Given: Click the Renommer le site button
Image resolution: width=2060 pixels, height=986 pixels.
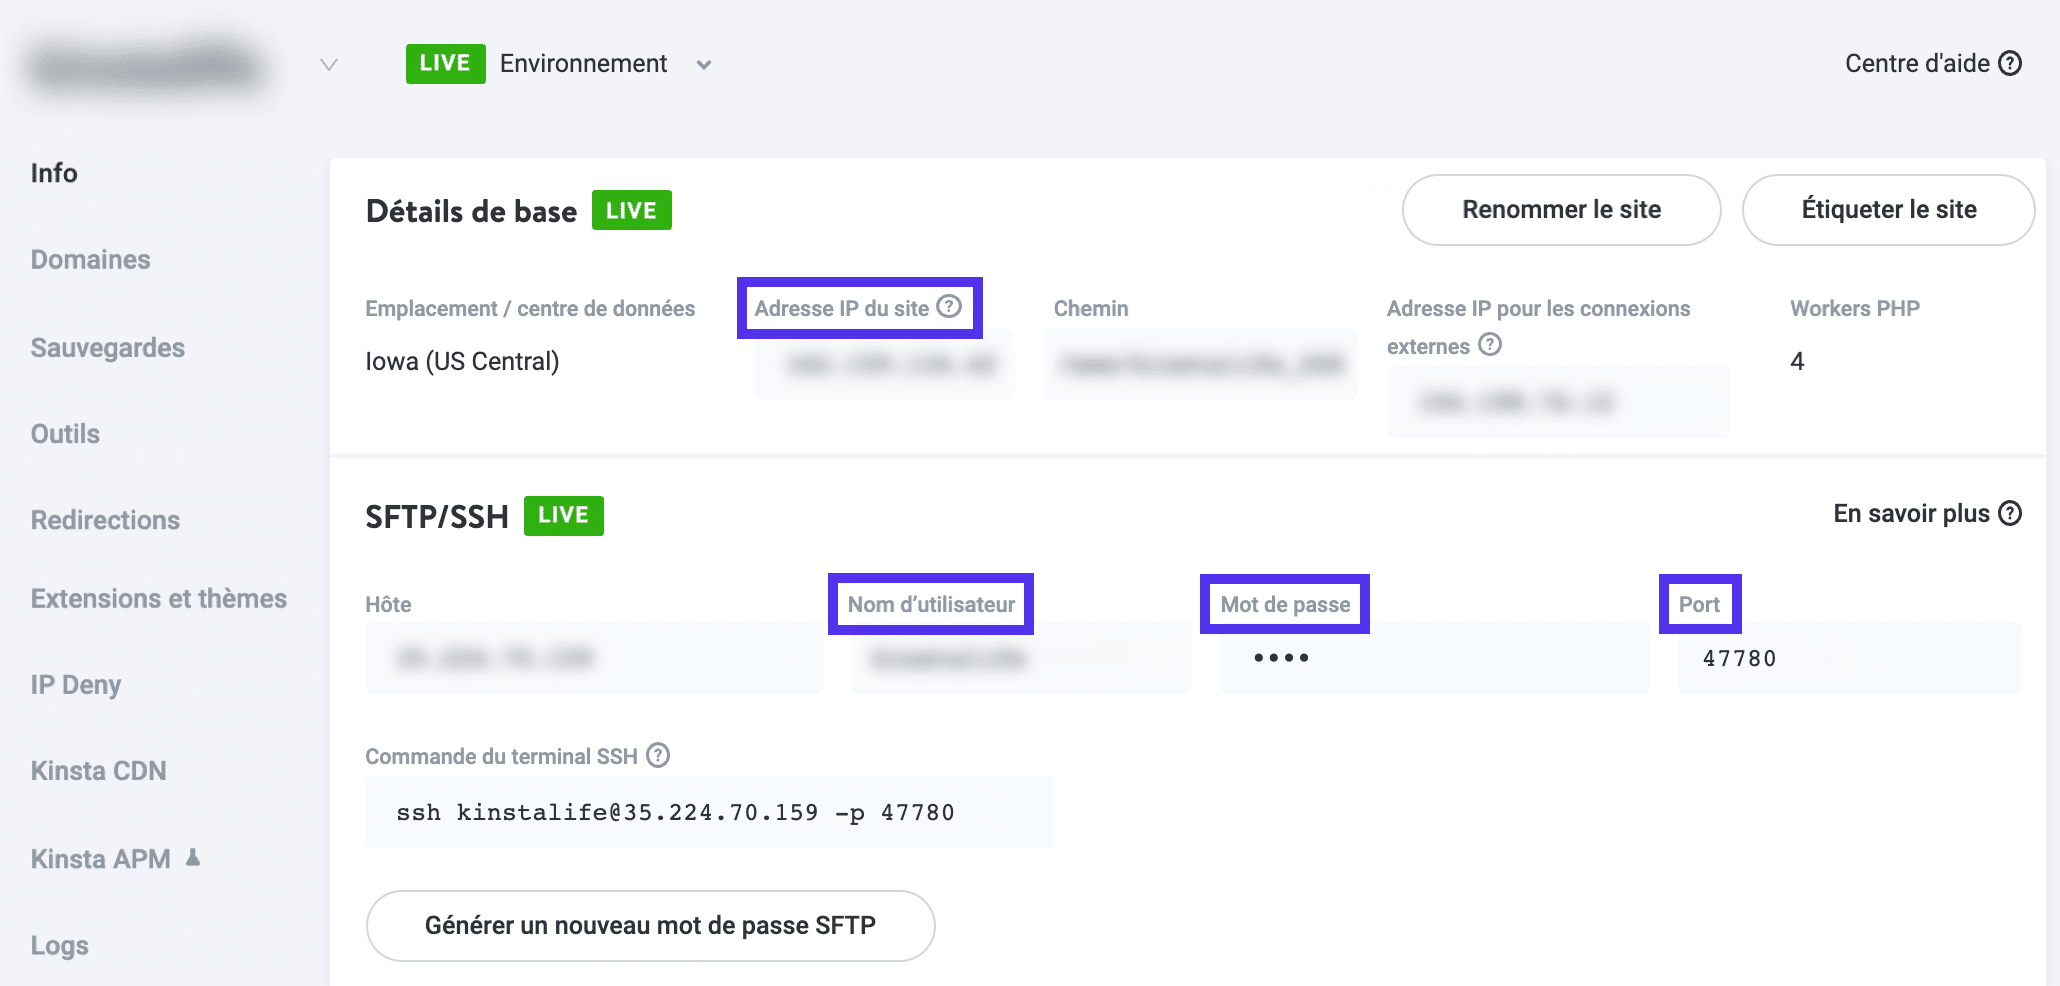Looking at the screenshot, I should pyautogui.click(x=1560, y=210).
